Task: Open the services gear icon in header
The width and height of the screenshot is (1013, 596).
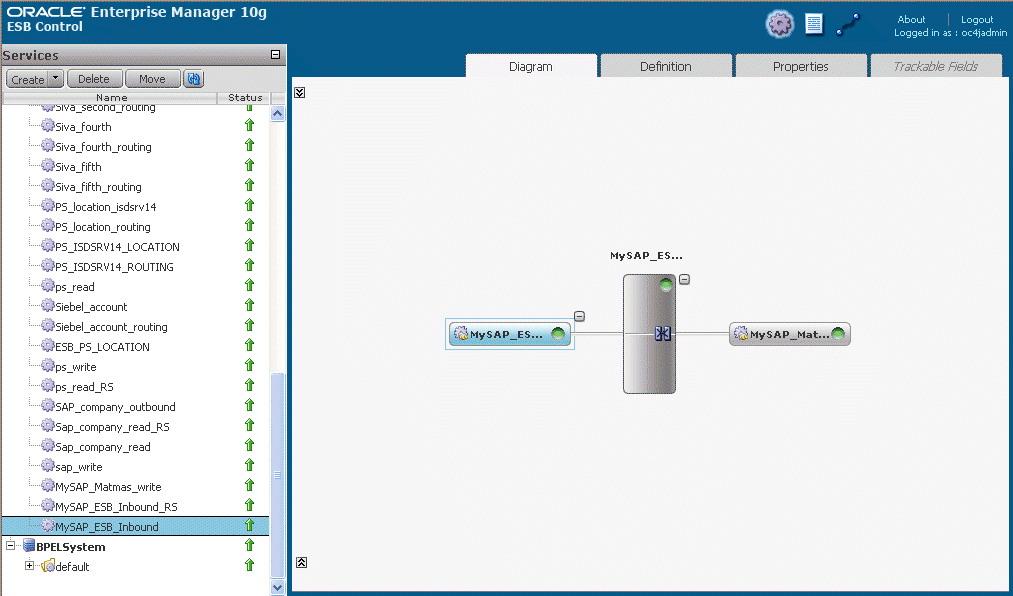Action: click(x=780, y=25)
